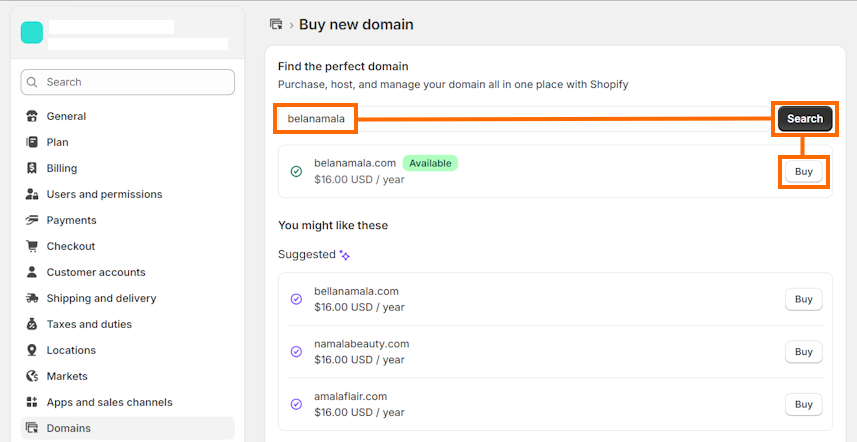
Task: Open Users and permissions
Action: [127, 194]
